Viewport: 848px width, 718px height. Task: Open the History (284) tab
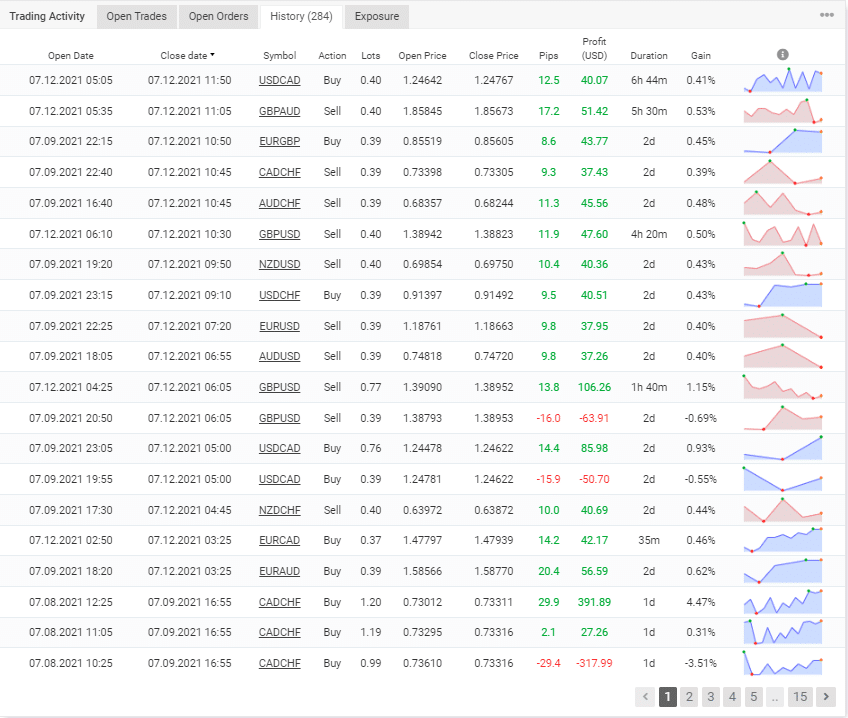point(300,16)
